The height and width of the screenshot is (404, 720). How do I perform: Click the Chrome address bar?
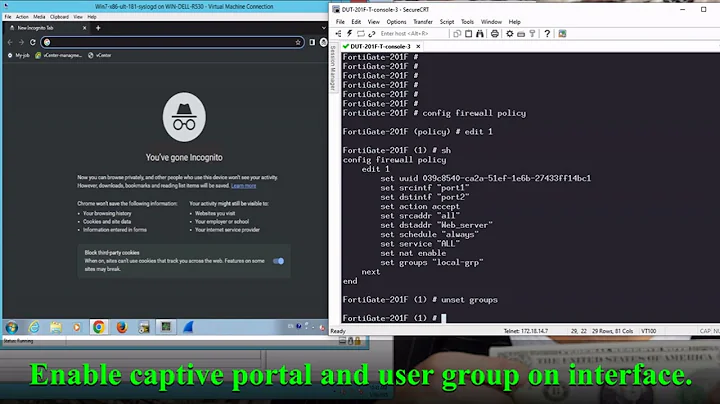[x=172, y=42]
